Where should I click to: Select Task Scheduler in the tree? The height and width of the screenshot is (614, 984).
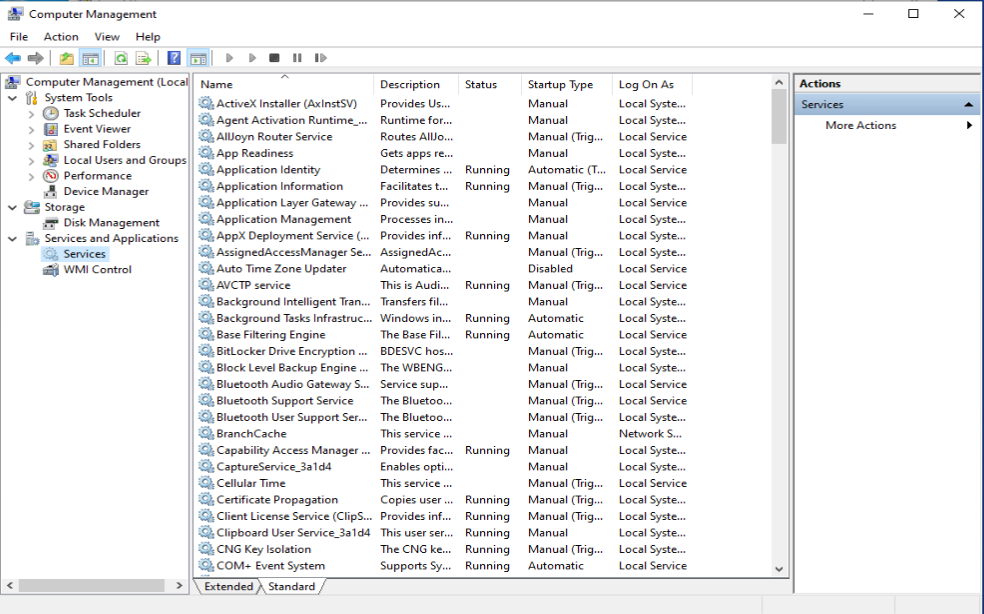click(102, 113)
